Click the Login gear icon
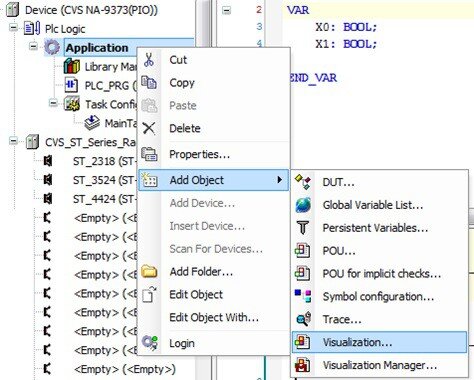Screen dimensions: 474x380 coord(149,343)
